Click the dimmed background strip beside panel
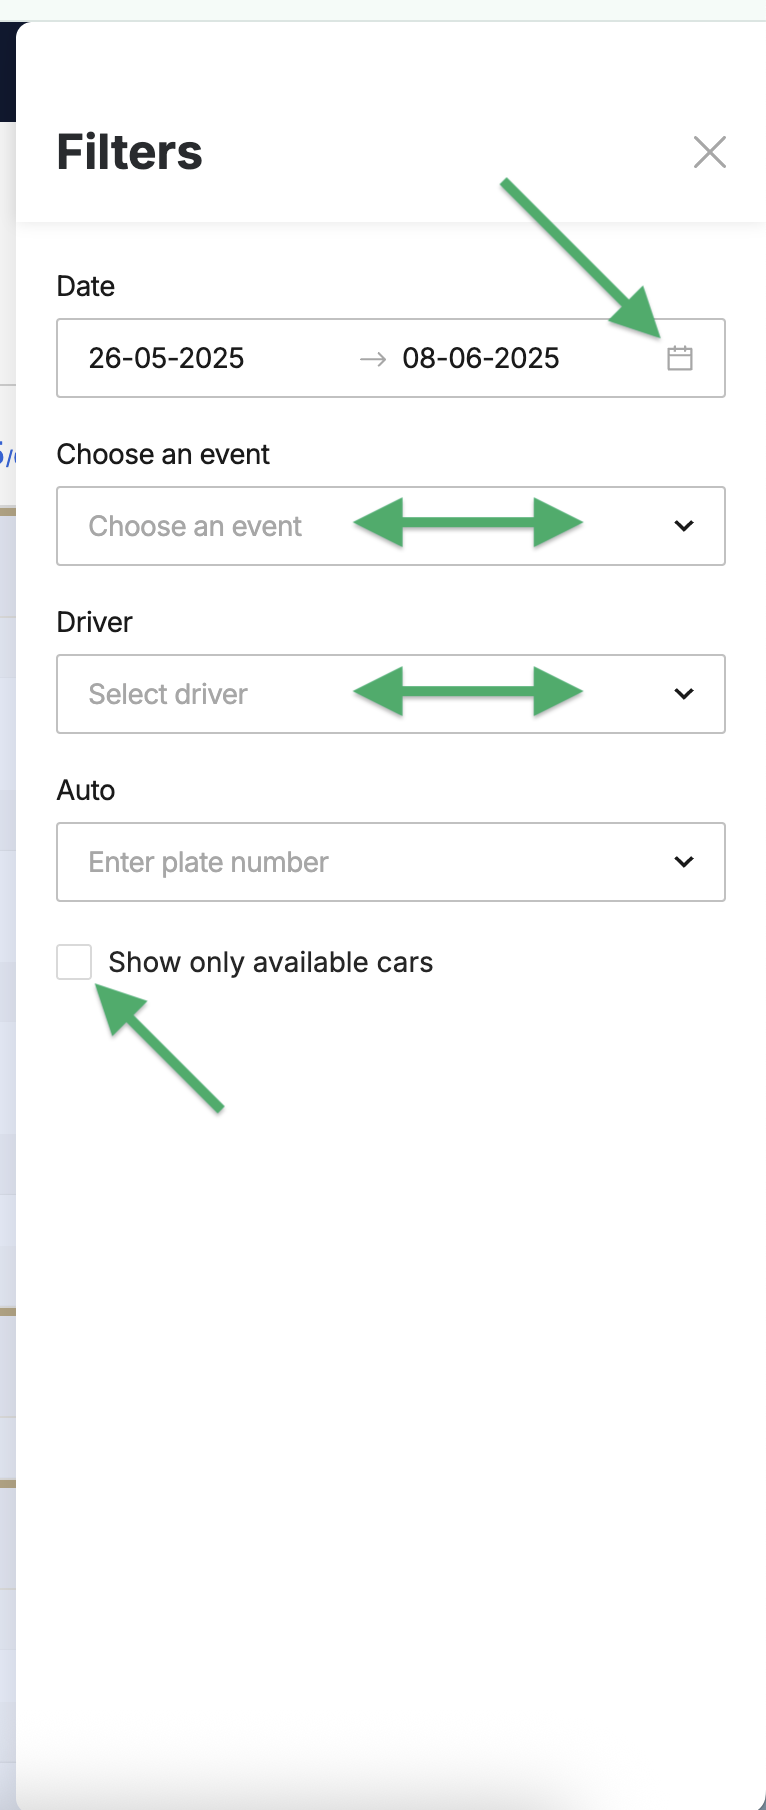766x1810 pixels. (x=7, y=1000)
